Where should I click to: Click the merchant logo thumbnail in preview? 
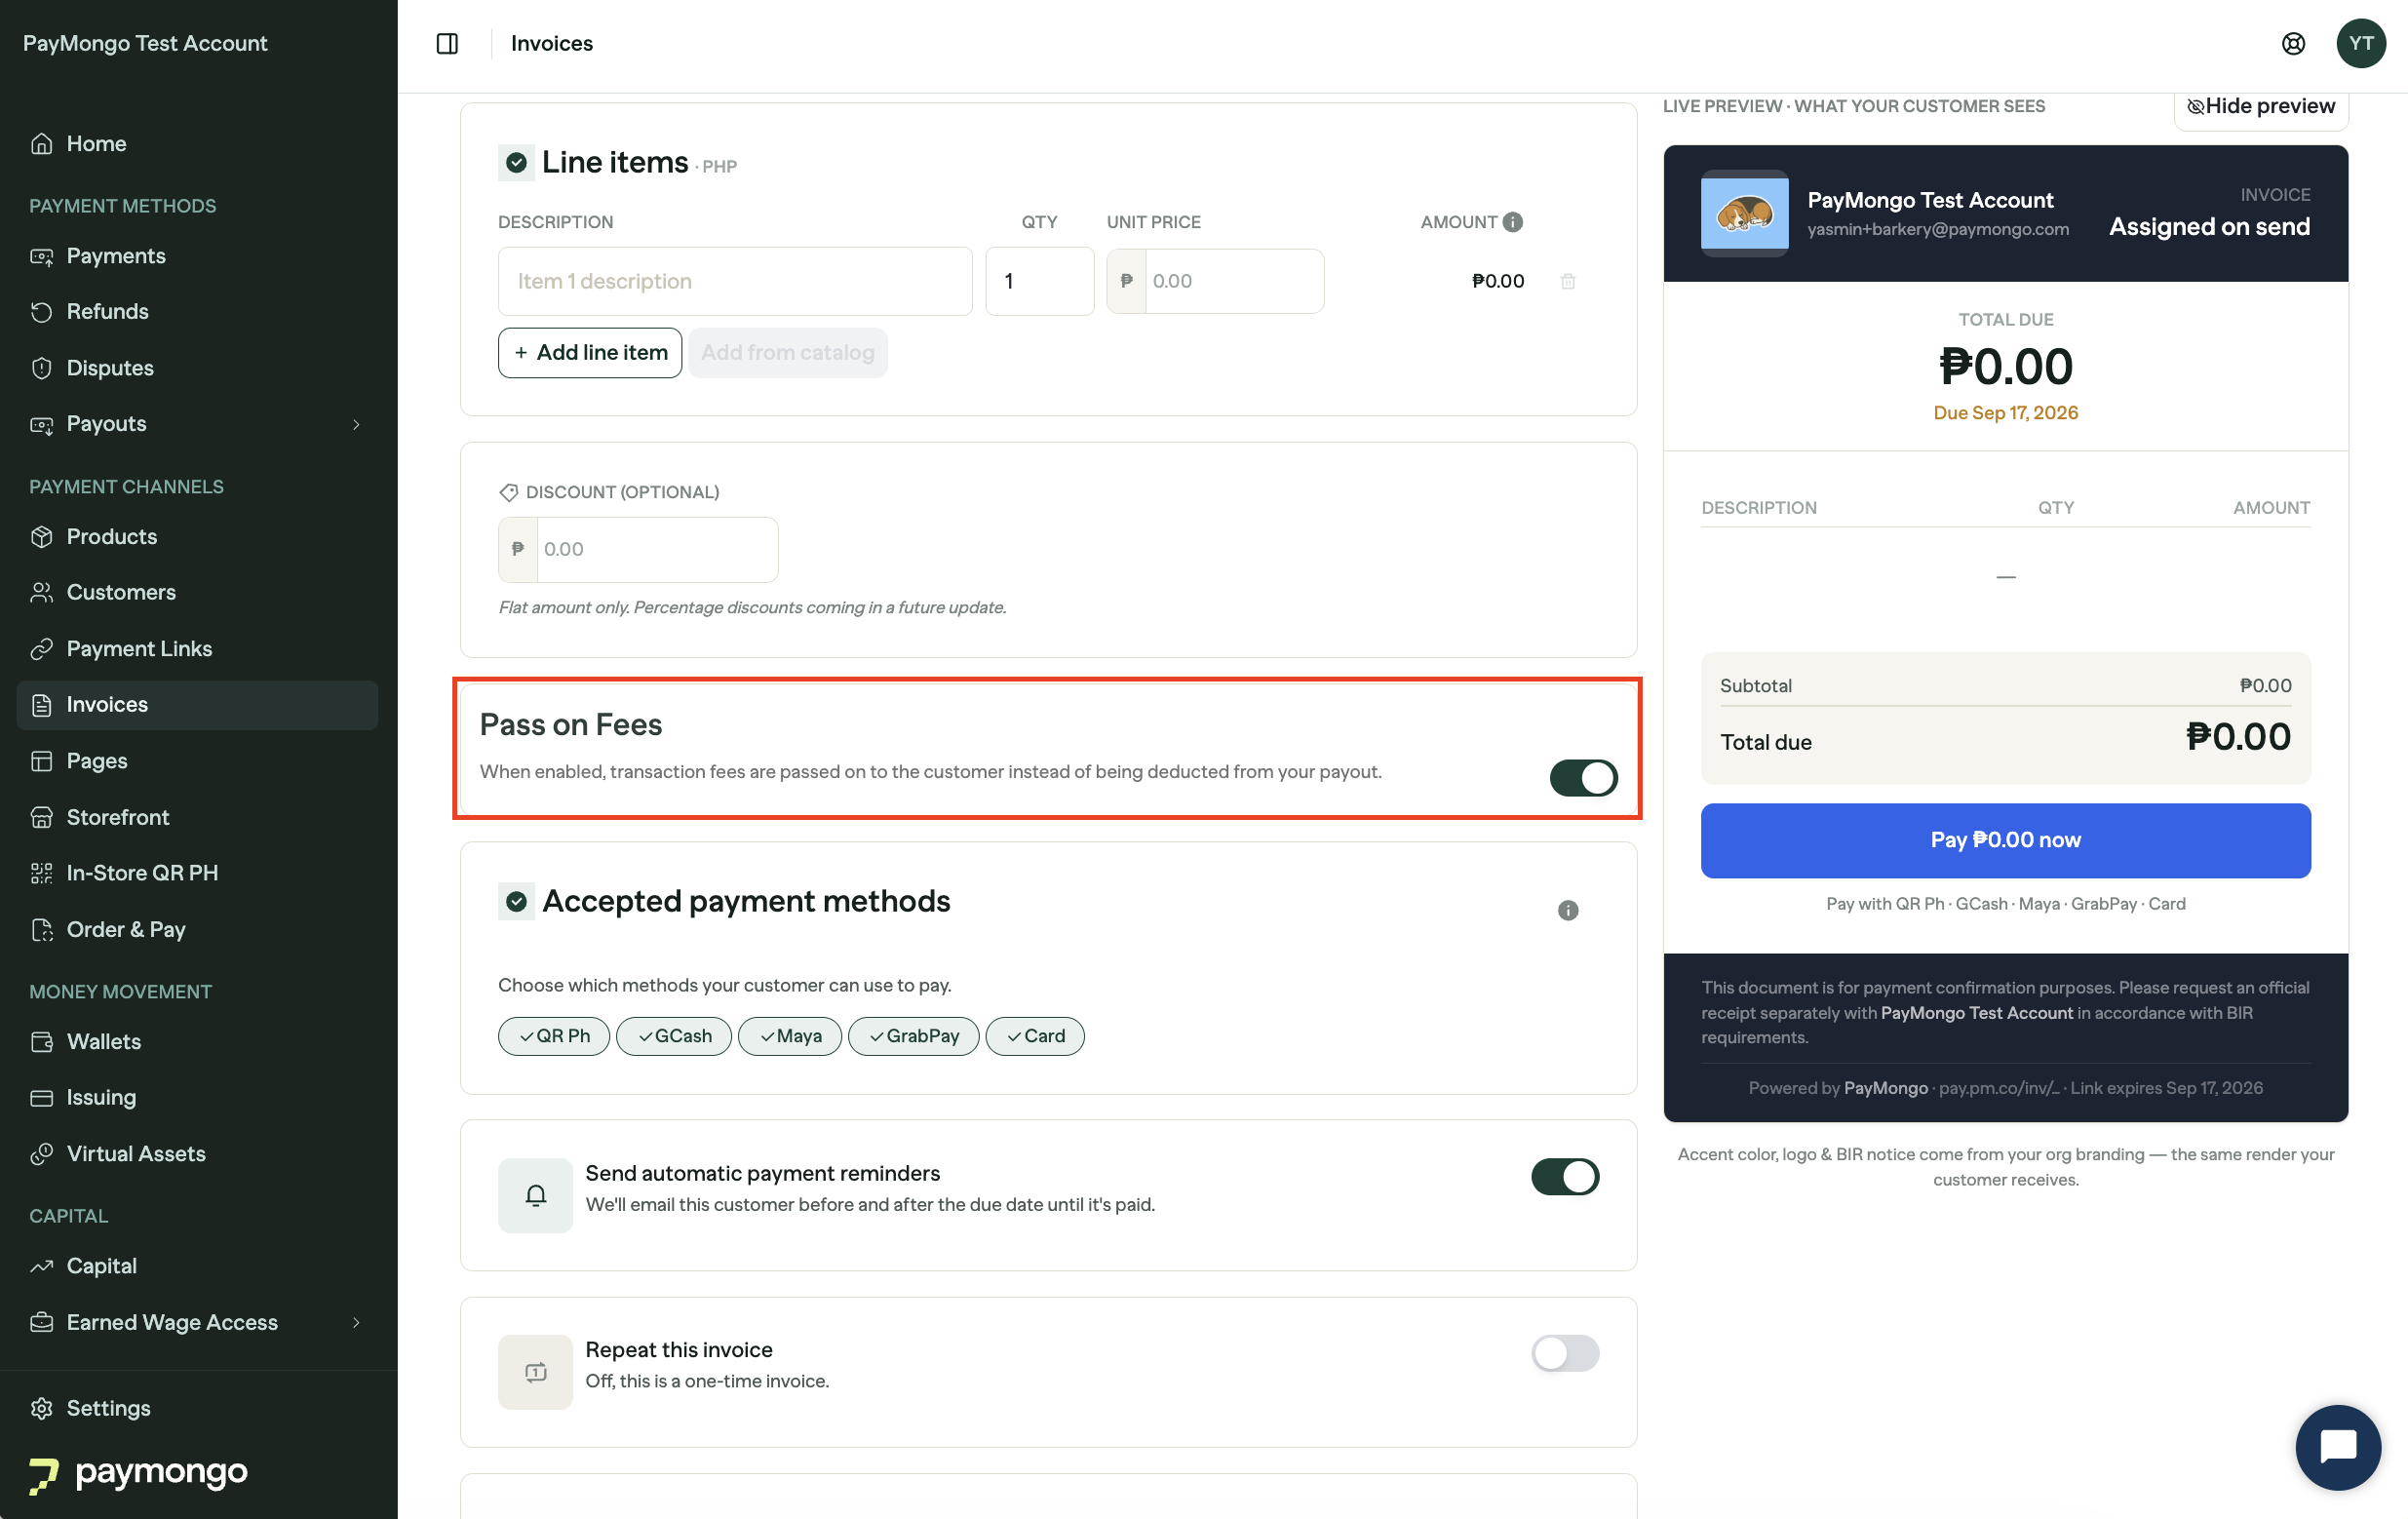click(1744, 213)
